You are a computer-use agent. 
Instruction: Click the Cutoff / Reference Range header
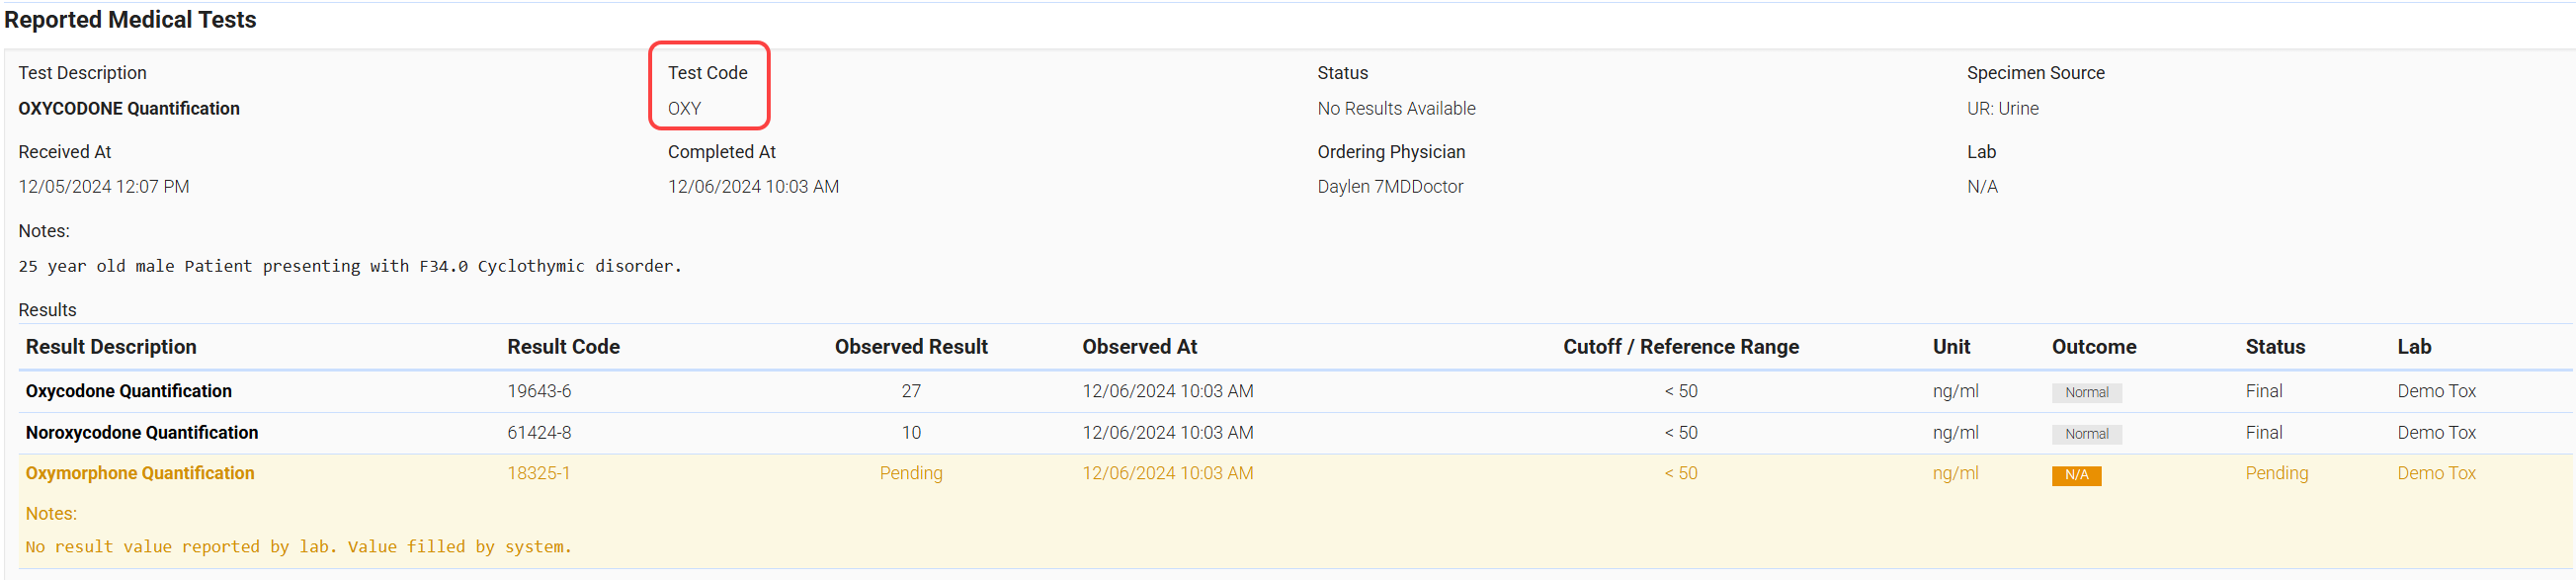(x=1680, y=347)
